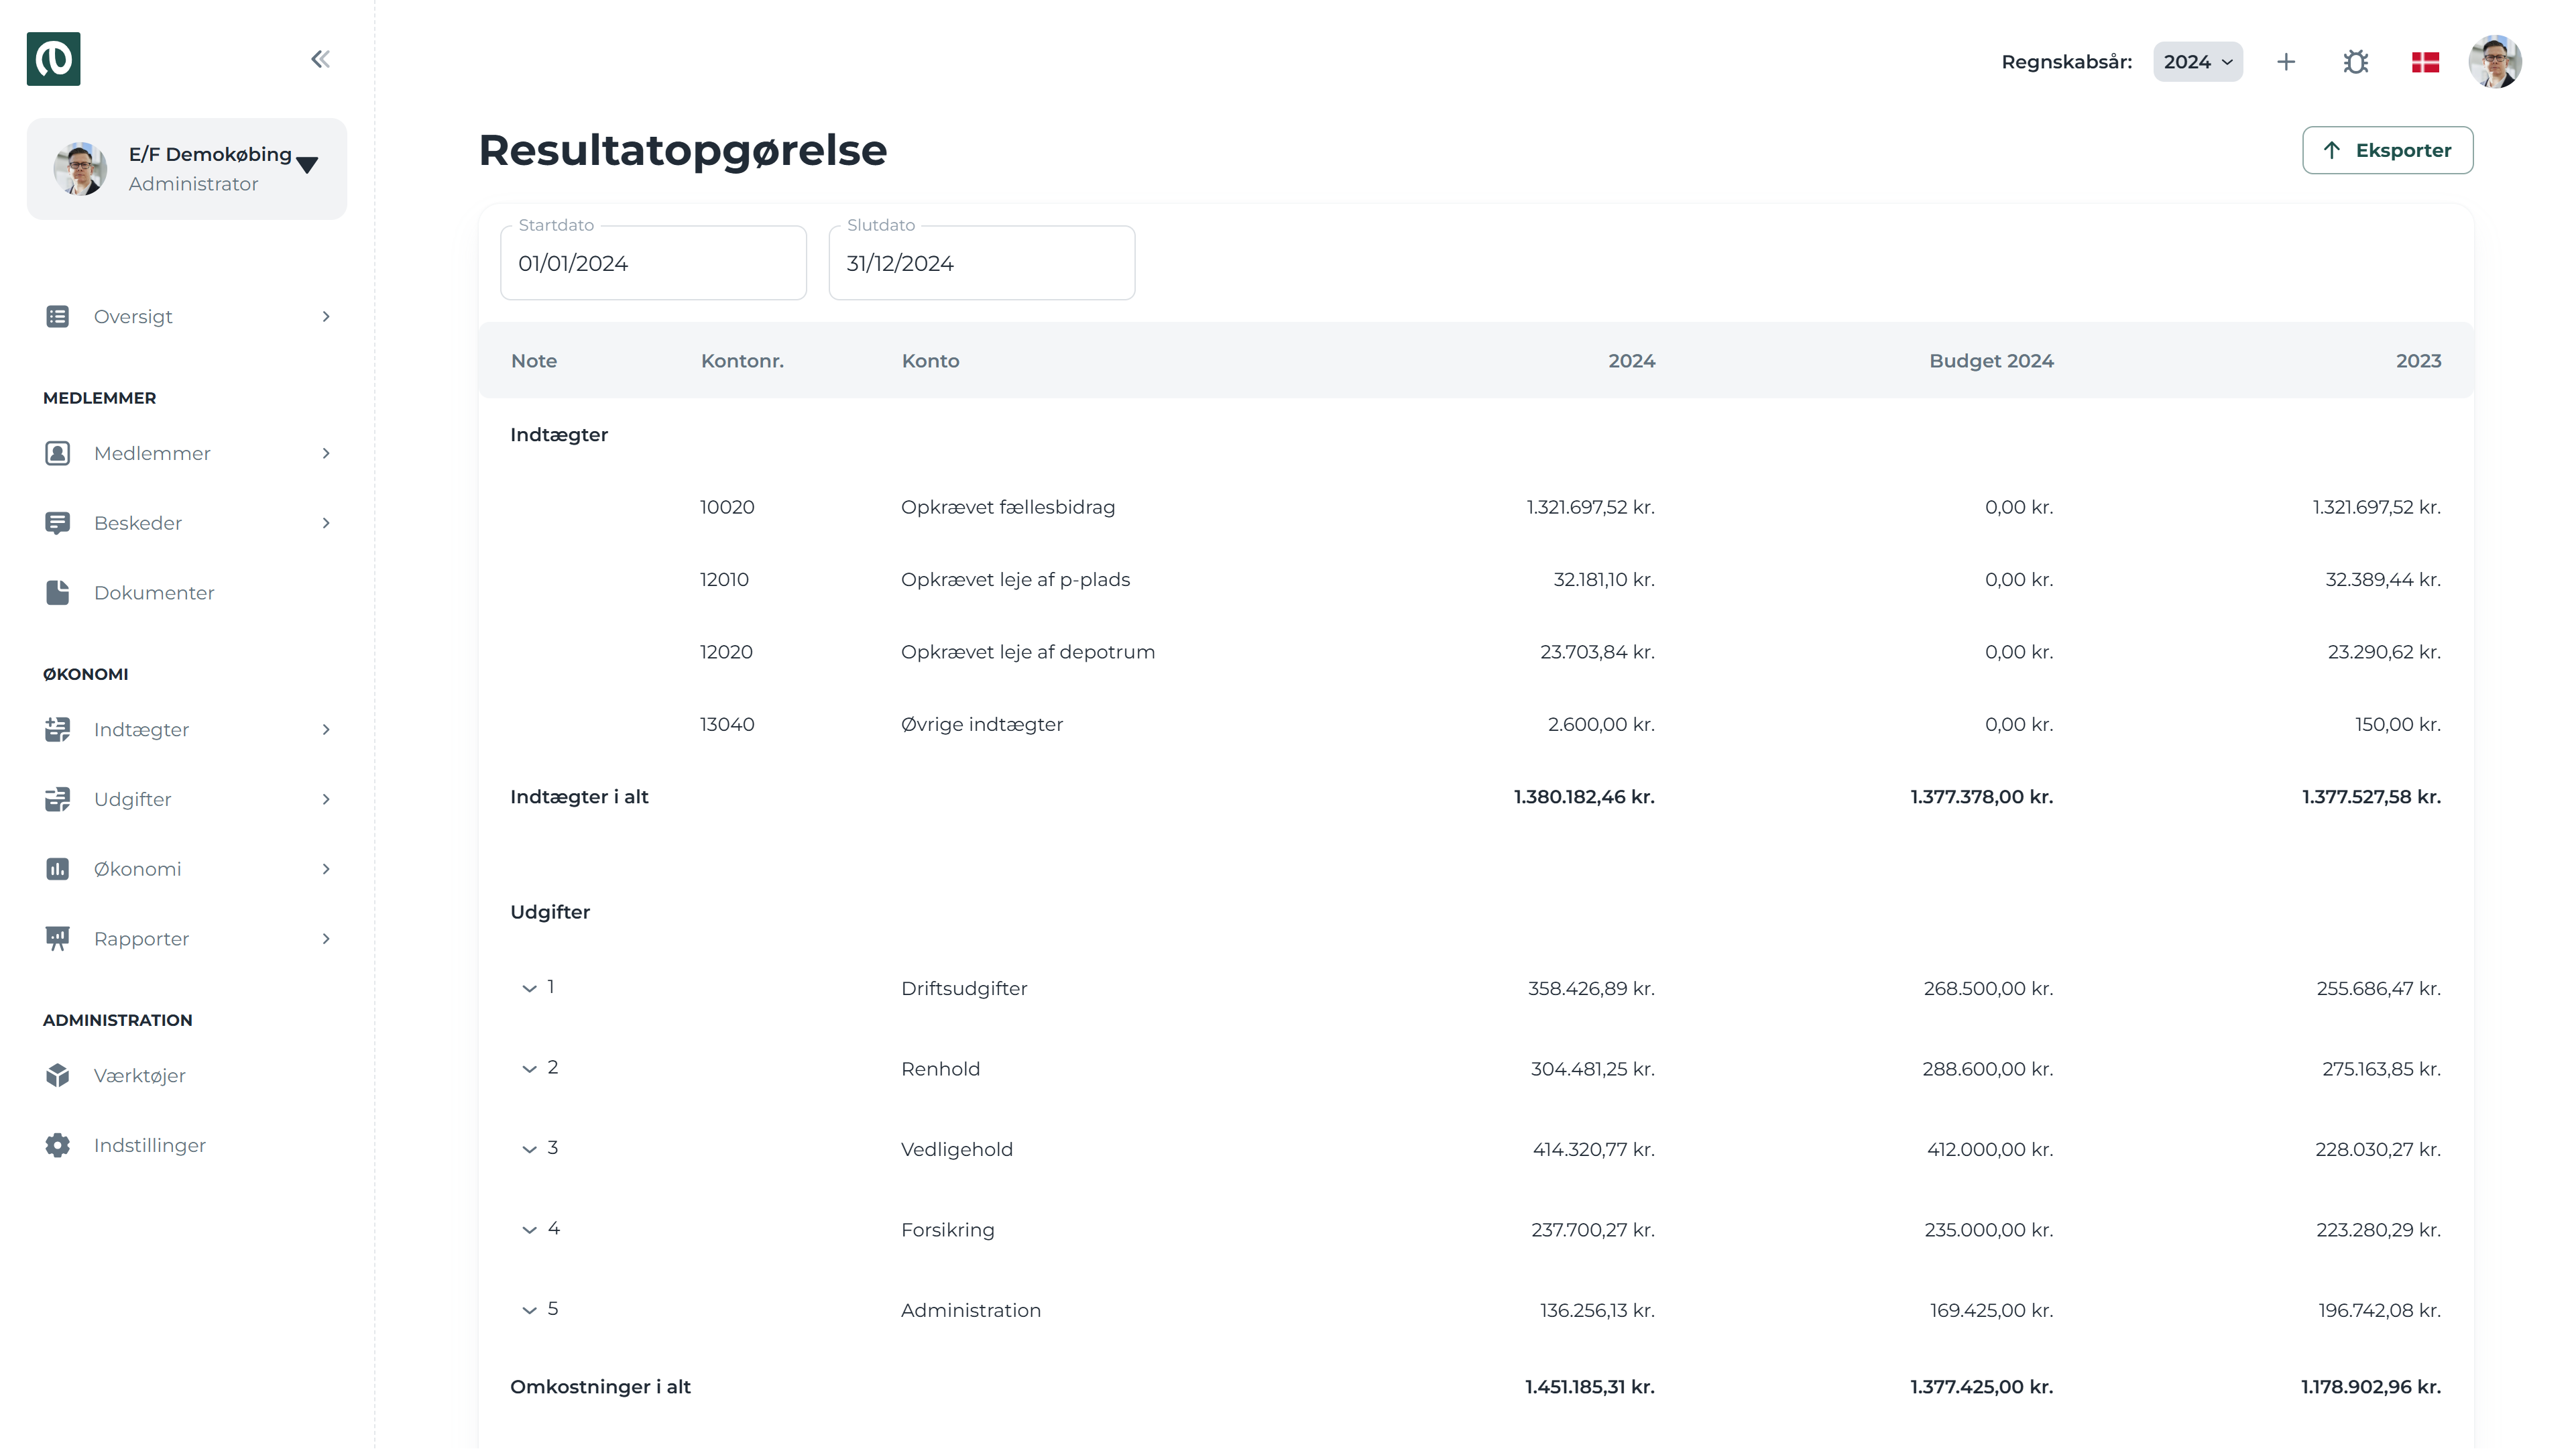This screenshot has width=2576, height=1449.
Task: Click Driftsudgifter 2024 amount 358.426,89 kr.
Action: (x=1591, y=988)
